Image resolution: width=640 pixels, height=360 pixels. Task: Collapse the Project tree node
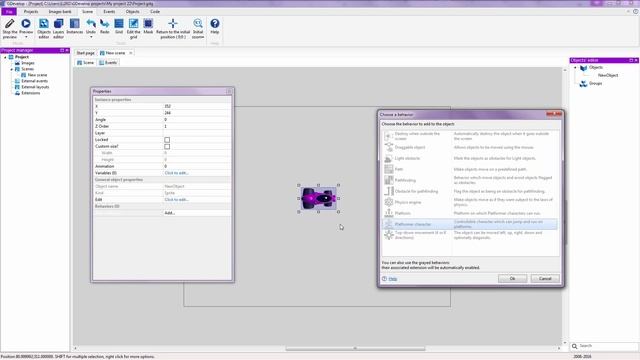[x=5, y=57]
